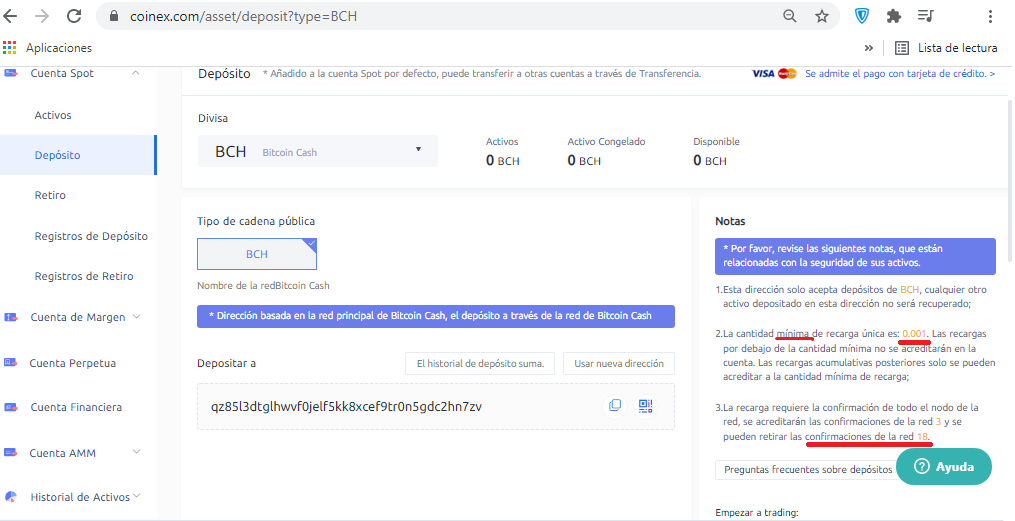Screen dimensions: 1015x521
Task: Click the page vertical scrollbar
Action: click(x=1009, y=181)
